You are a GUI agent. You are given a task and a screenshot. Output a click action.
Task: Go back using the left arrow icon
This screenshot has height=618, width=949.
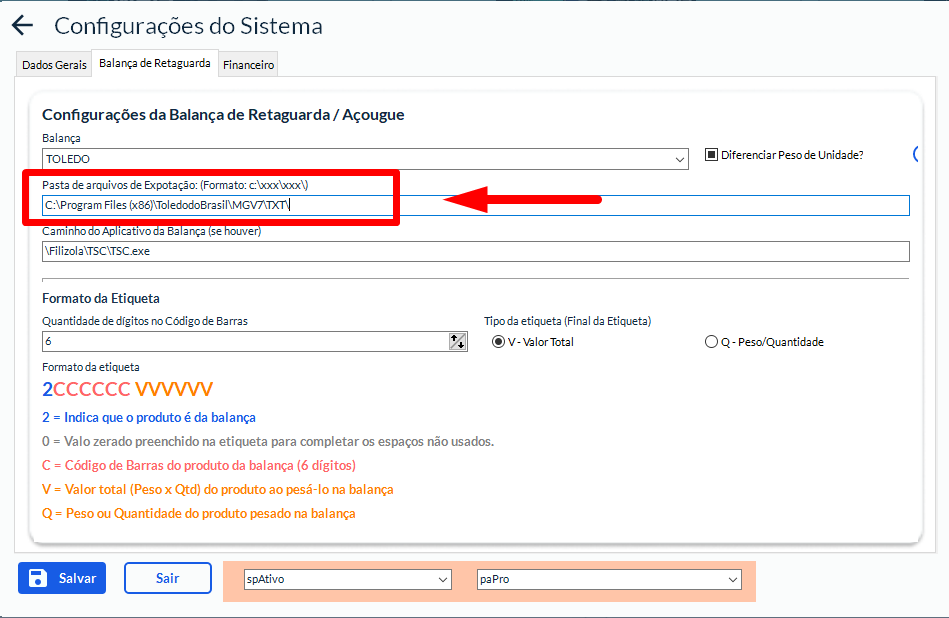(x=22, y=26)
